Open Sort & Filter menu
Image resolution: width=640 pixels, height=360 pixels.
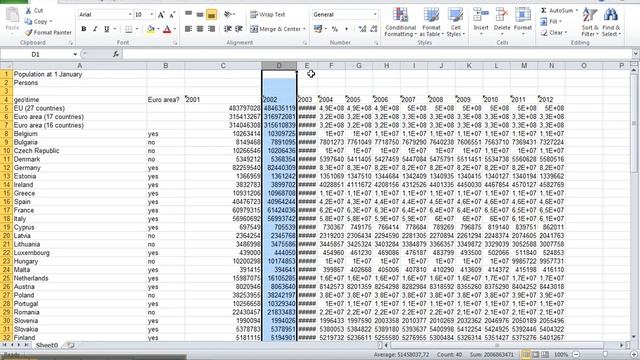point(590,22)
